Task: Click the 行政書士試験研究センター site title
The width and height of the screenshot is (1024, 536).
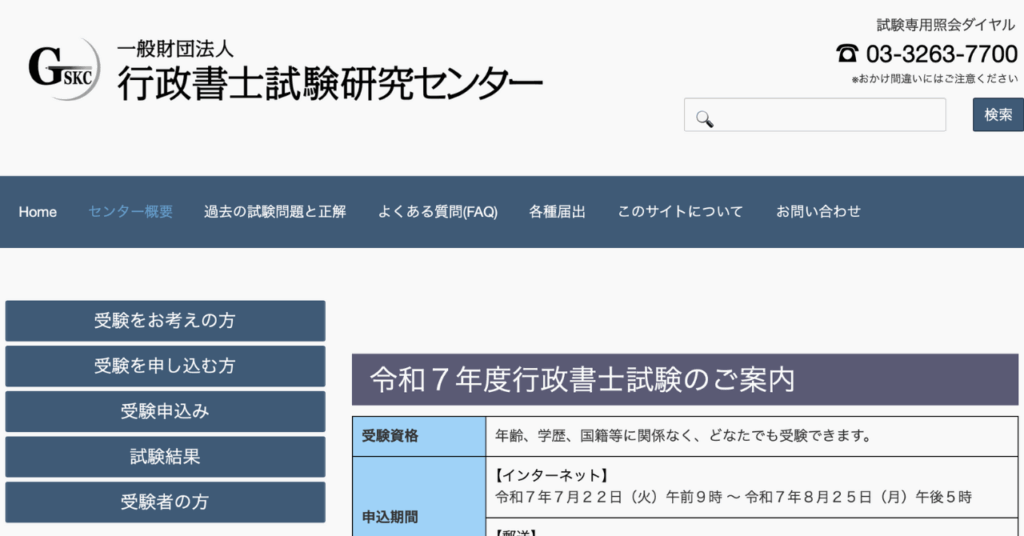Action: 330,82
